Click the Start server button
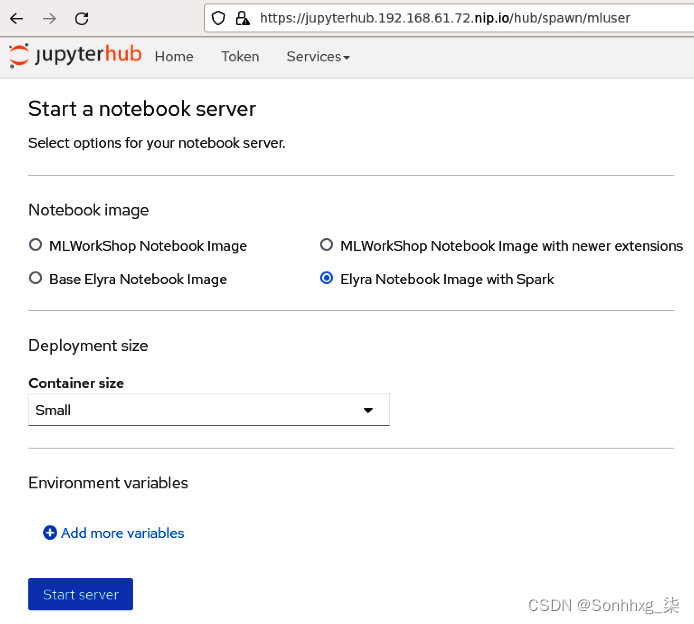The height and width of the screenshot is (624, 694). [x=81, y=594]
